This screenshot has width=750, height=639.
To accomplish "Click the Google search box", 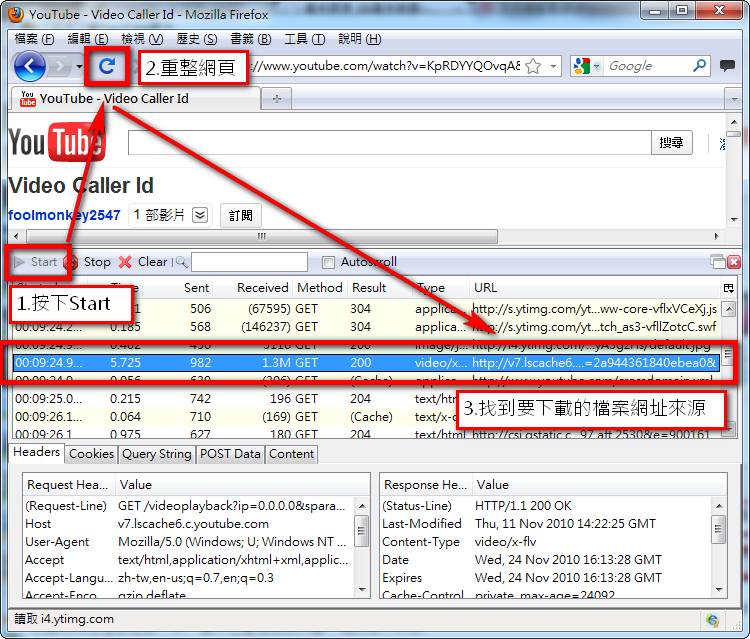I will pos(647,66).
